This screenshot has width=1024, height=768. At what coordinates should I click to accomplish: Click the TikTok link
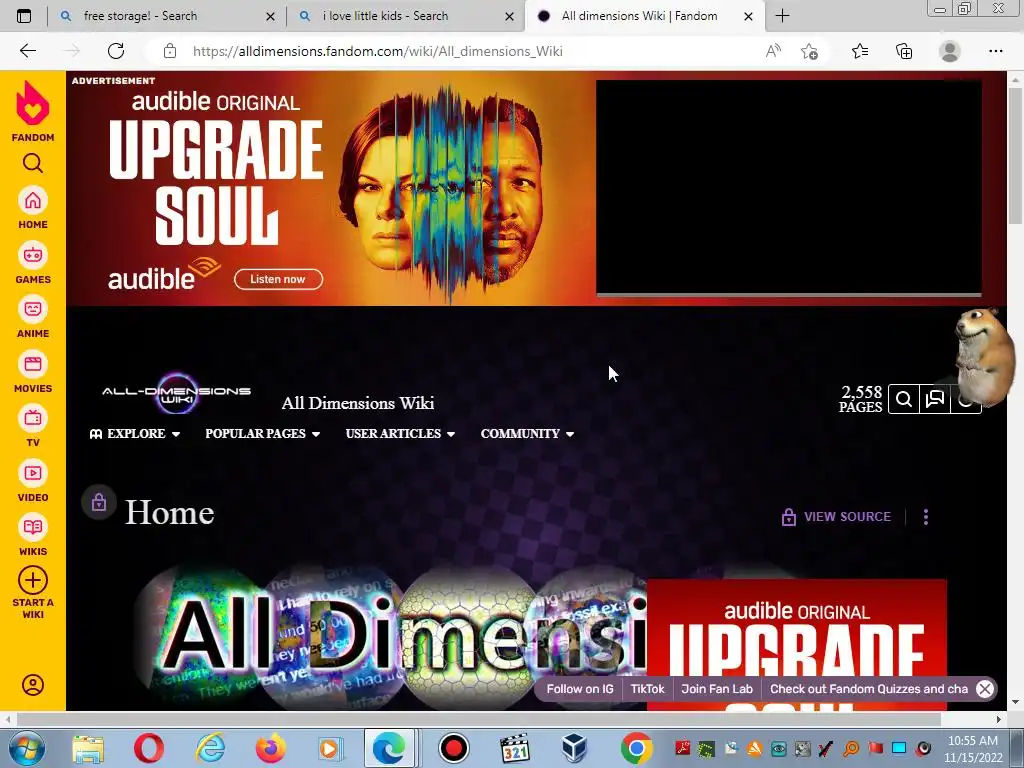(647, 689)
